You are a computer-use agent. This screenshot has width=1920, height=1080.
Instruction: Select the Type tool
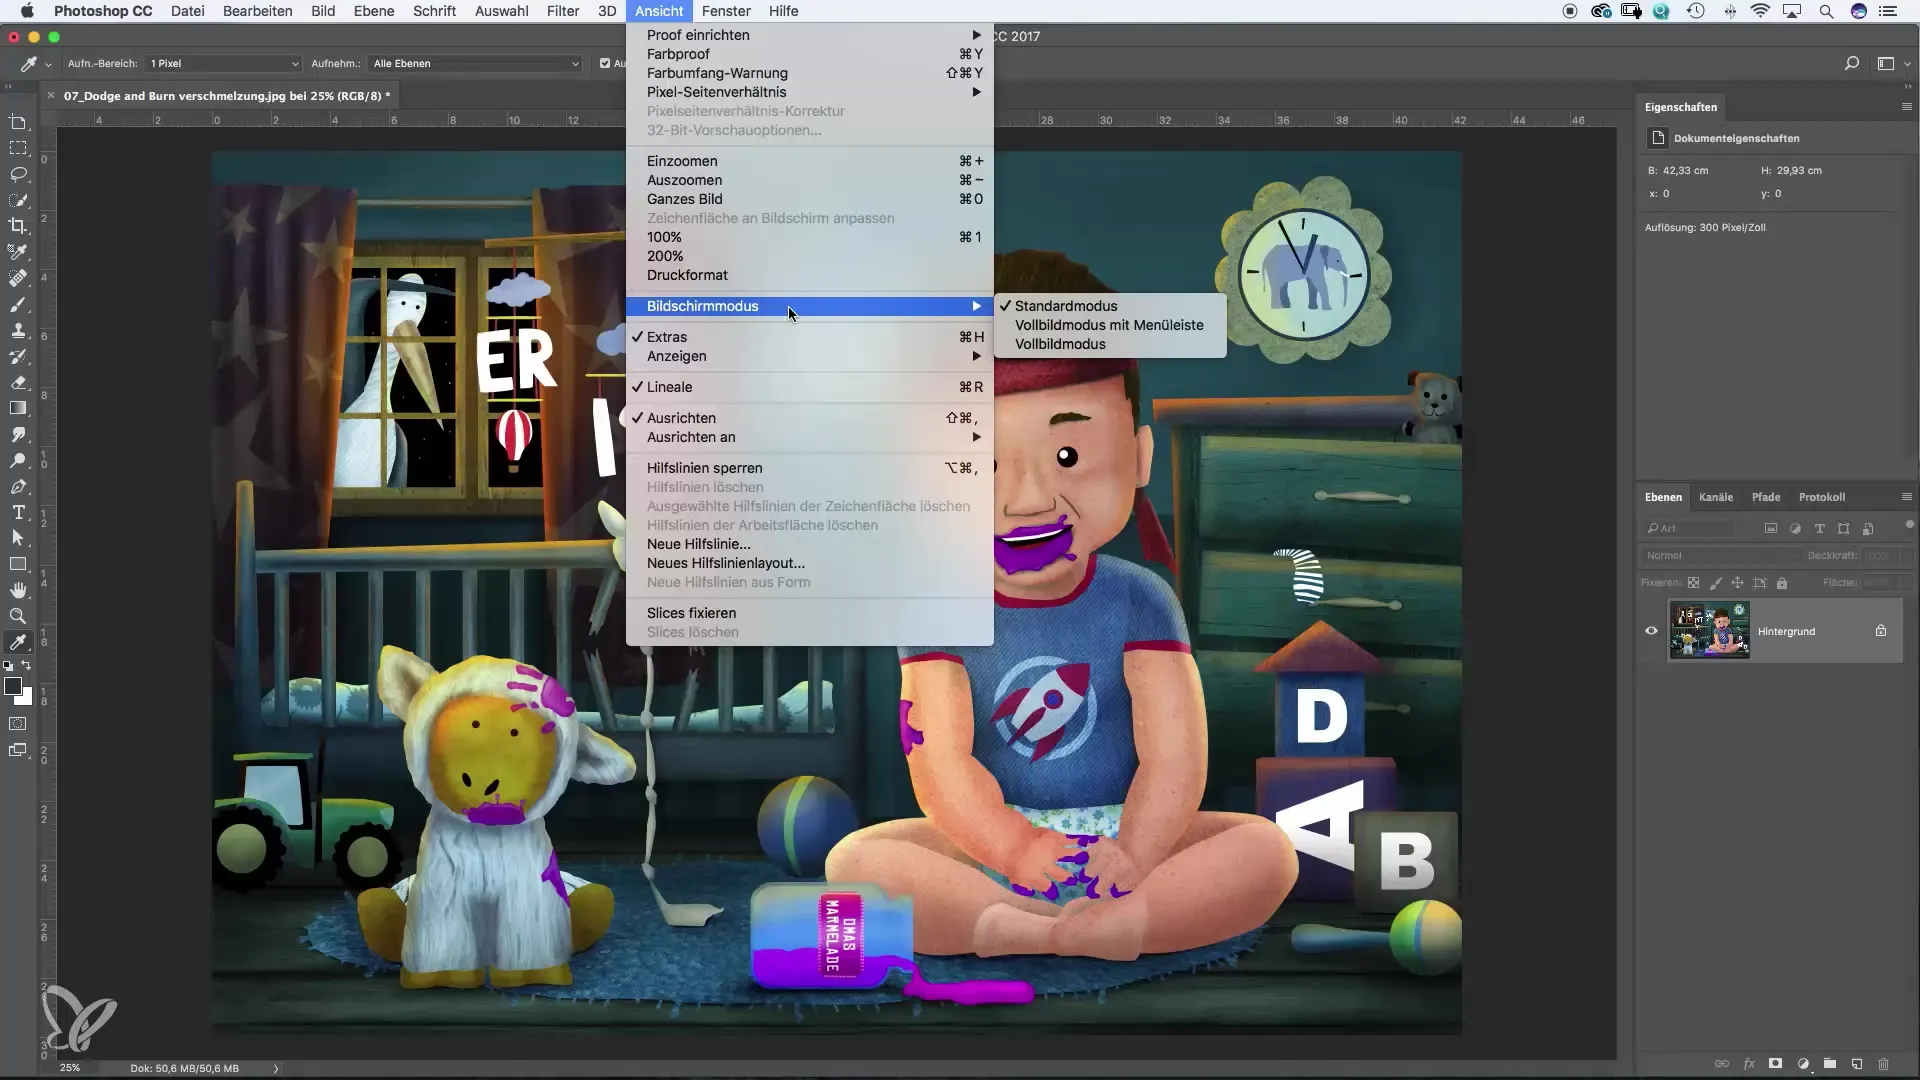point(18,513)
